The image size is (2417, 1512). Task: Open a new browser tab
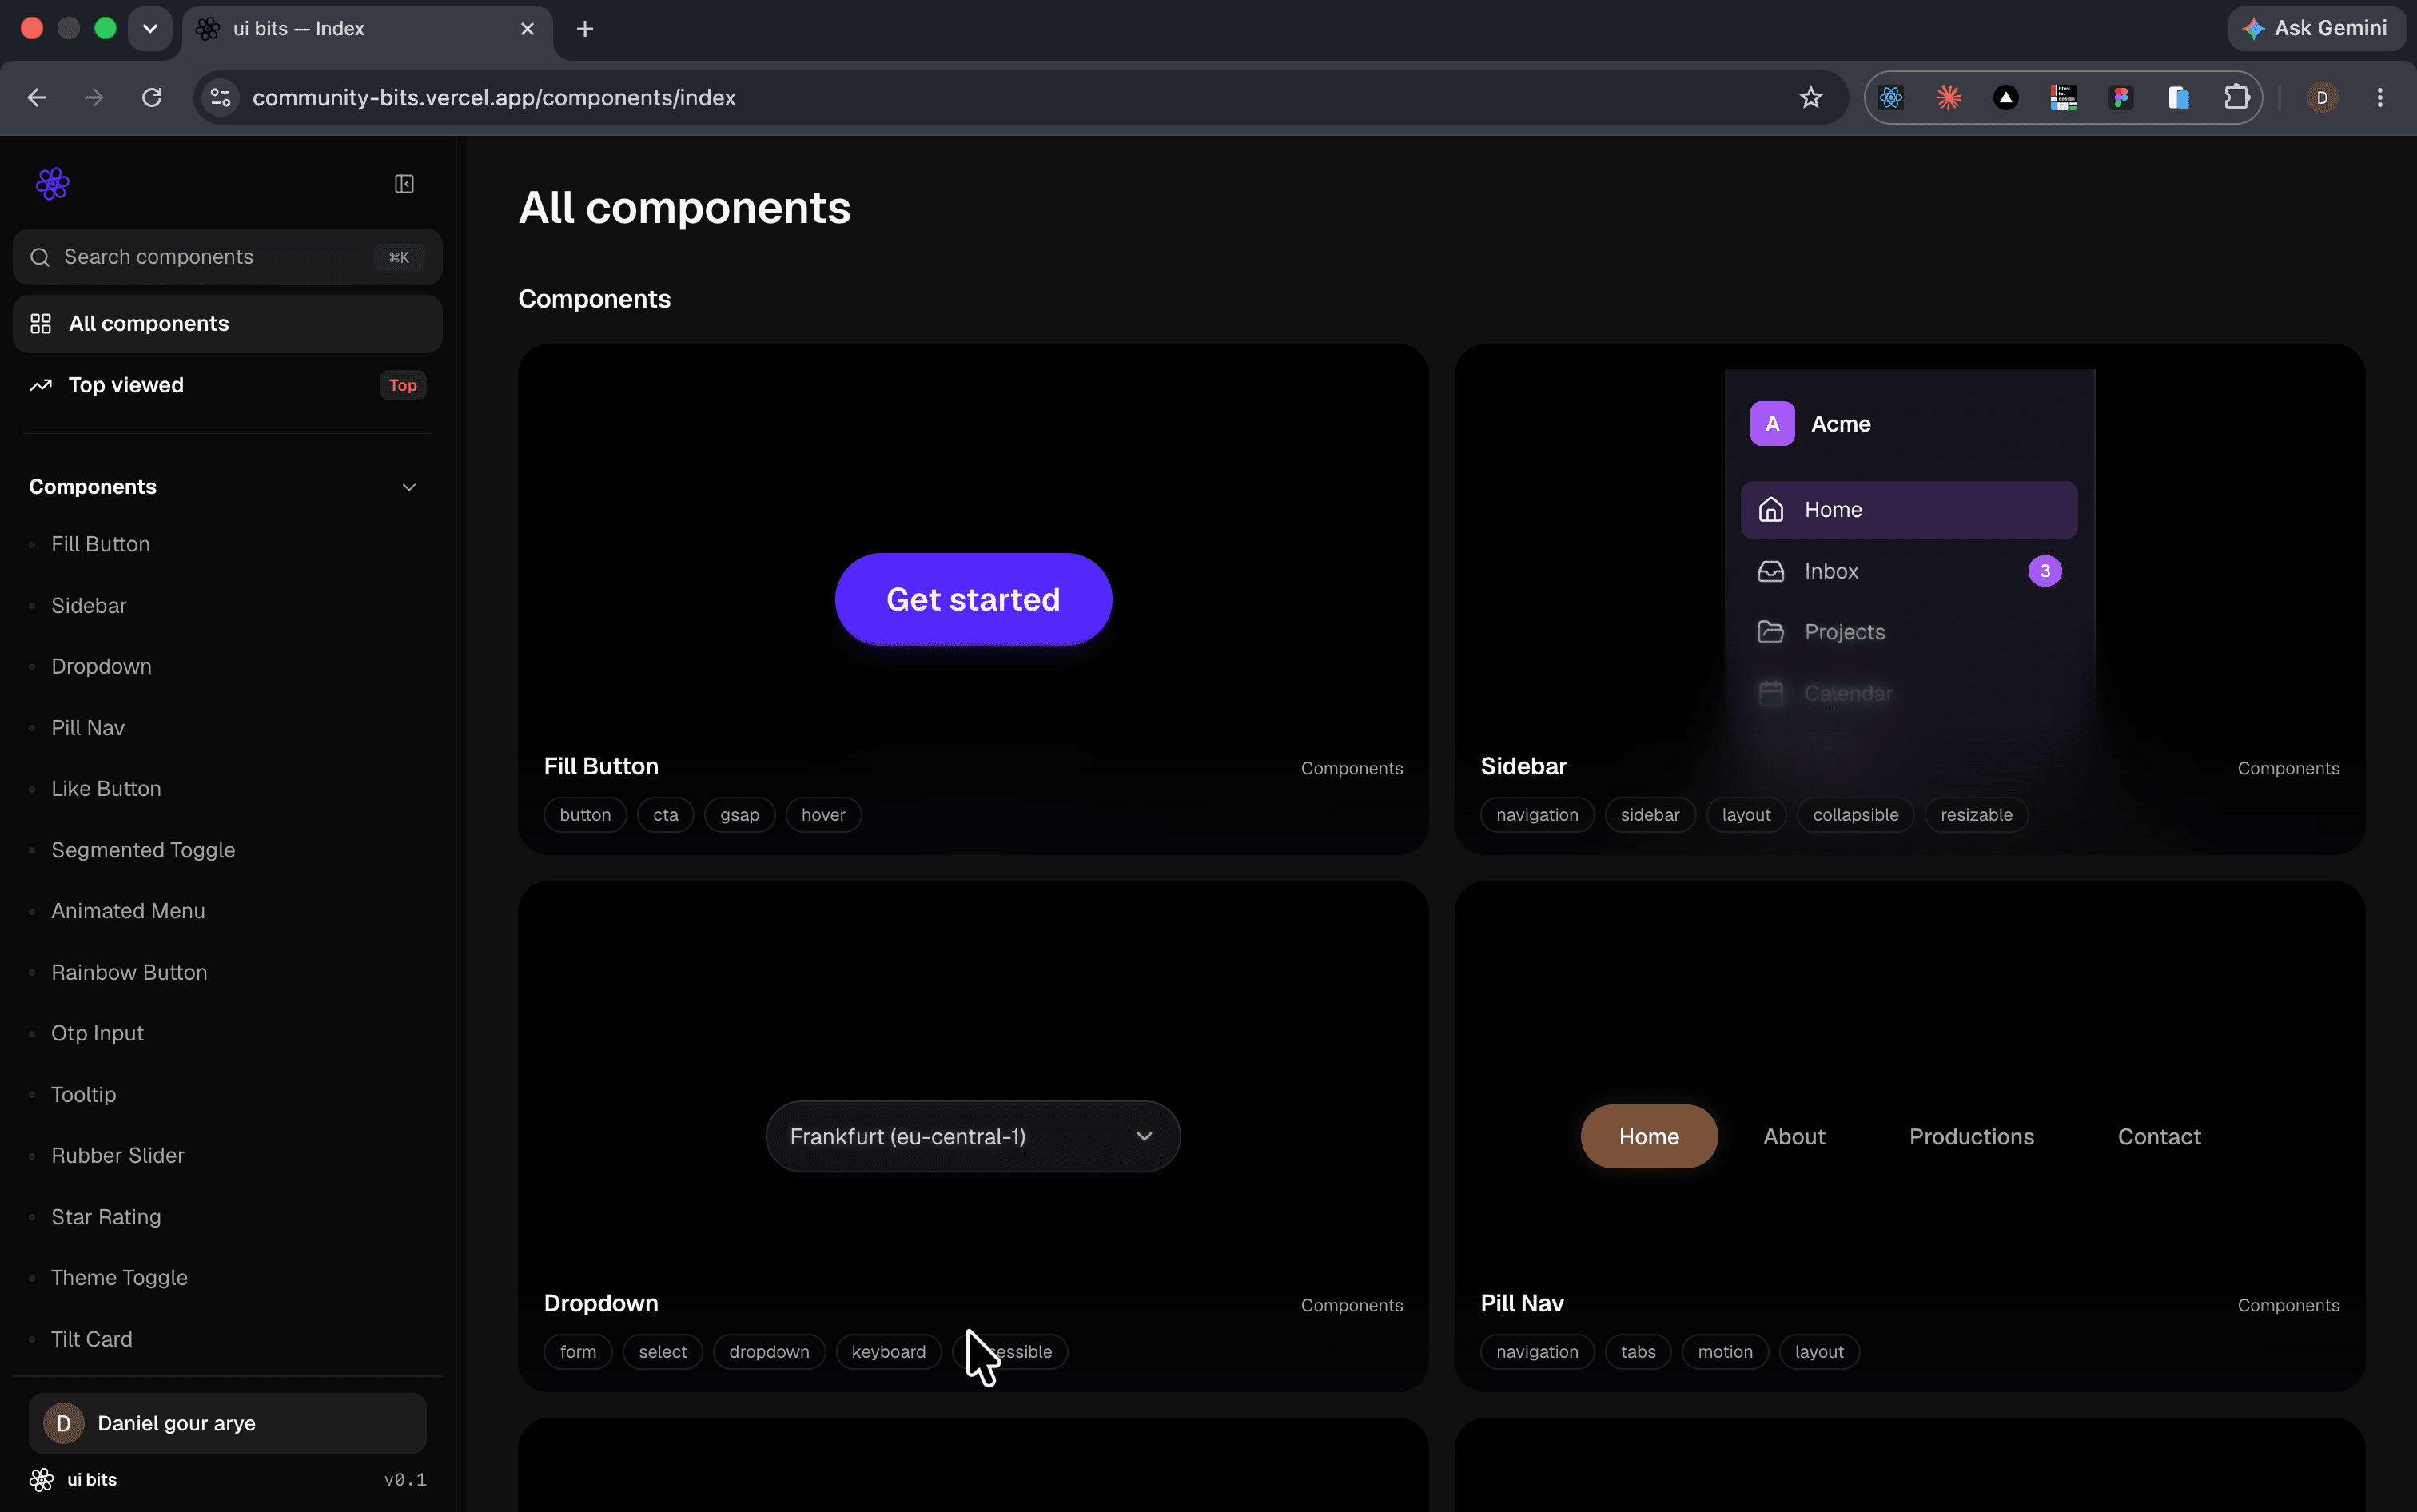[x=585, y=28]
